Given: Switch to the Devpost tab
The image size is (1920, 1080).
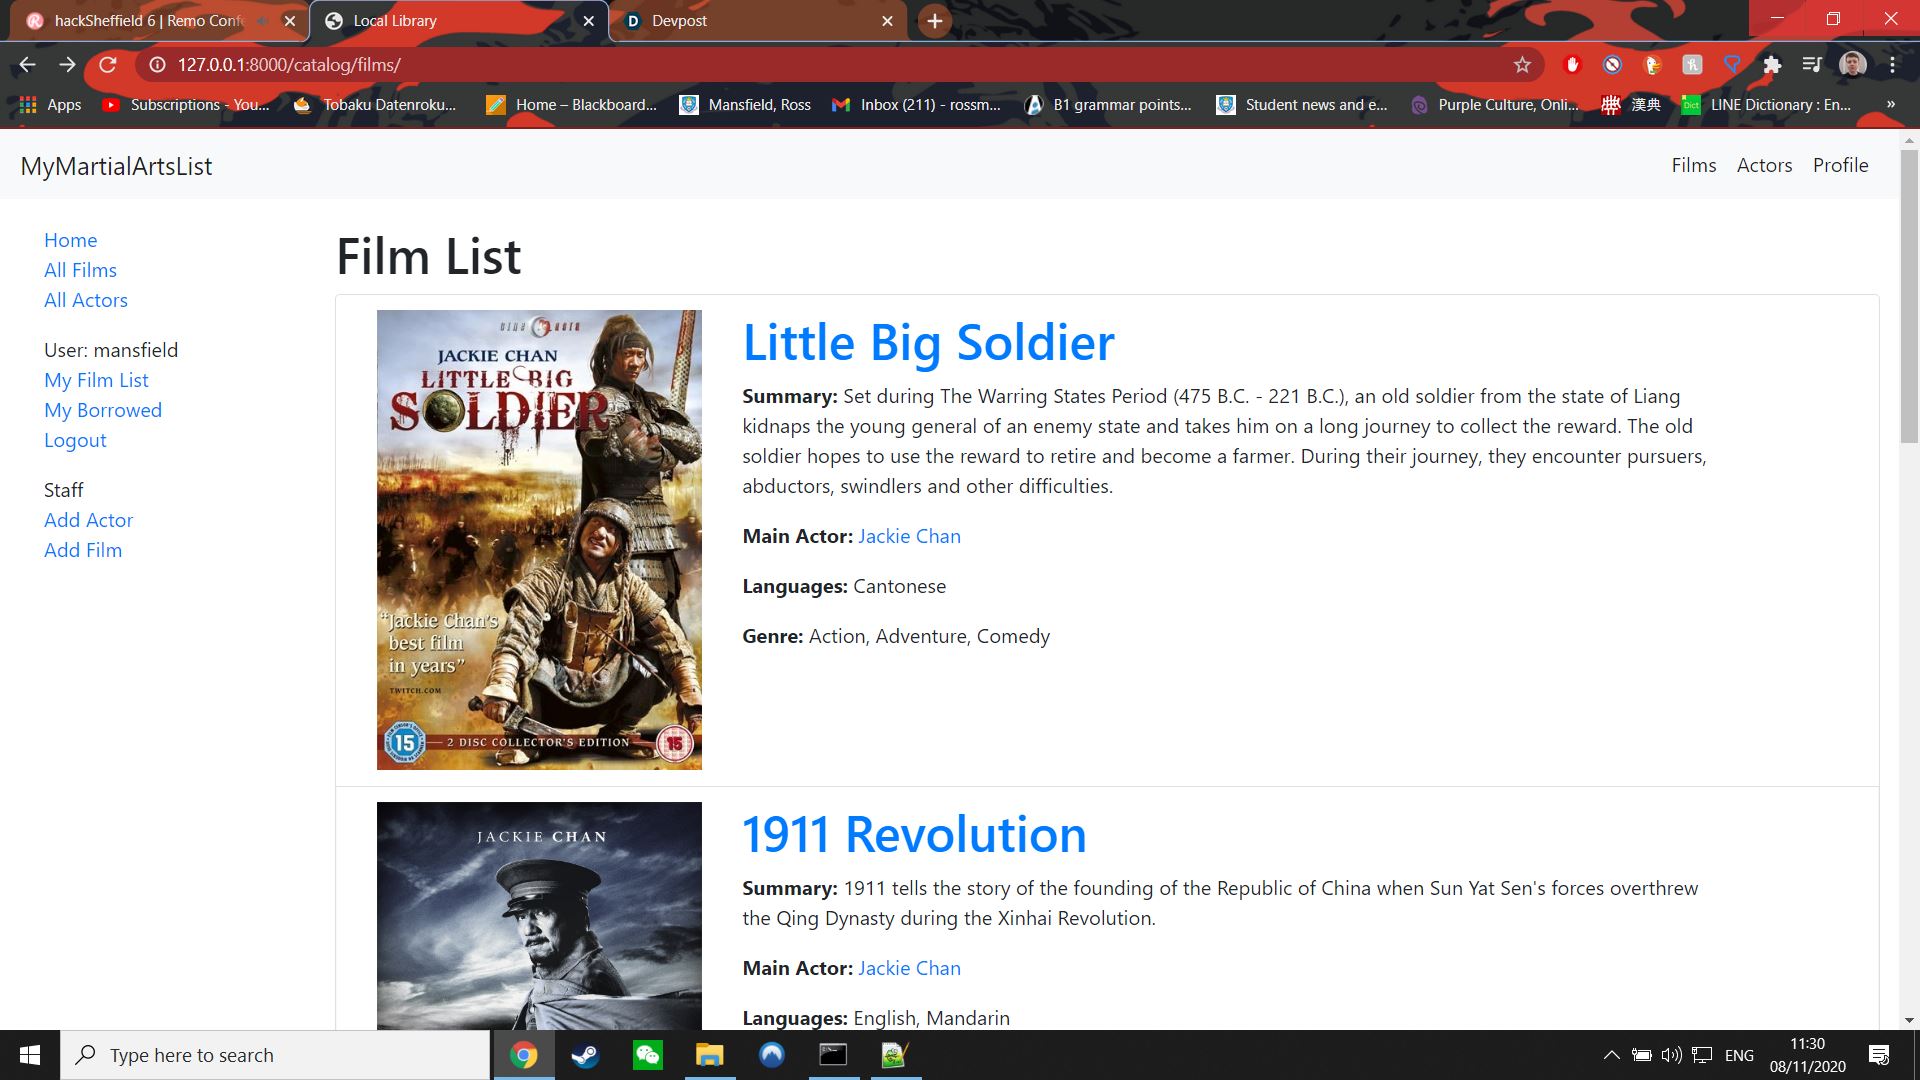Looking at the screenshot, I should pos(679,21).
